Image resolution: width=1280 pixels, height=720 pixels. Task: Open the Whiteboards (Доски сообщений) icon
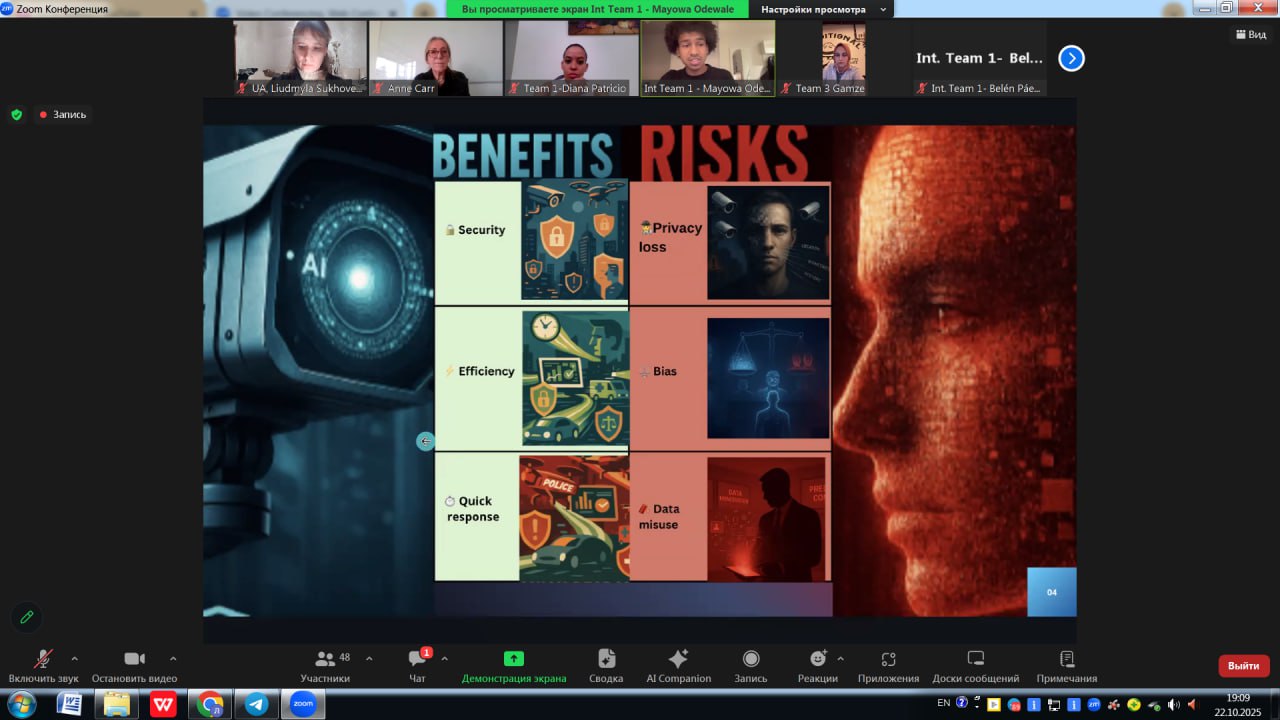[x=975, y=659]
